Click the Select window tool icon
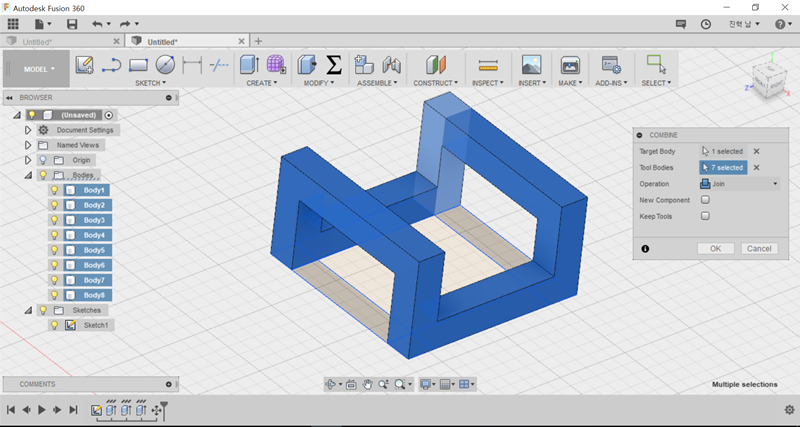The height and width of the screenshot is (427, 800). point(656,64)
